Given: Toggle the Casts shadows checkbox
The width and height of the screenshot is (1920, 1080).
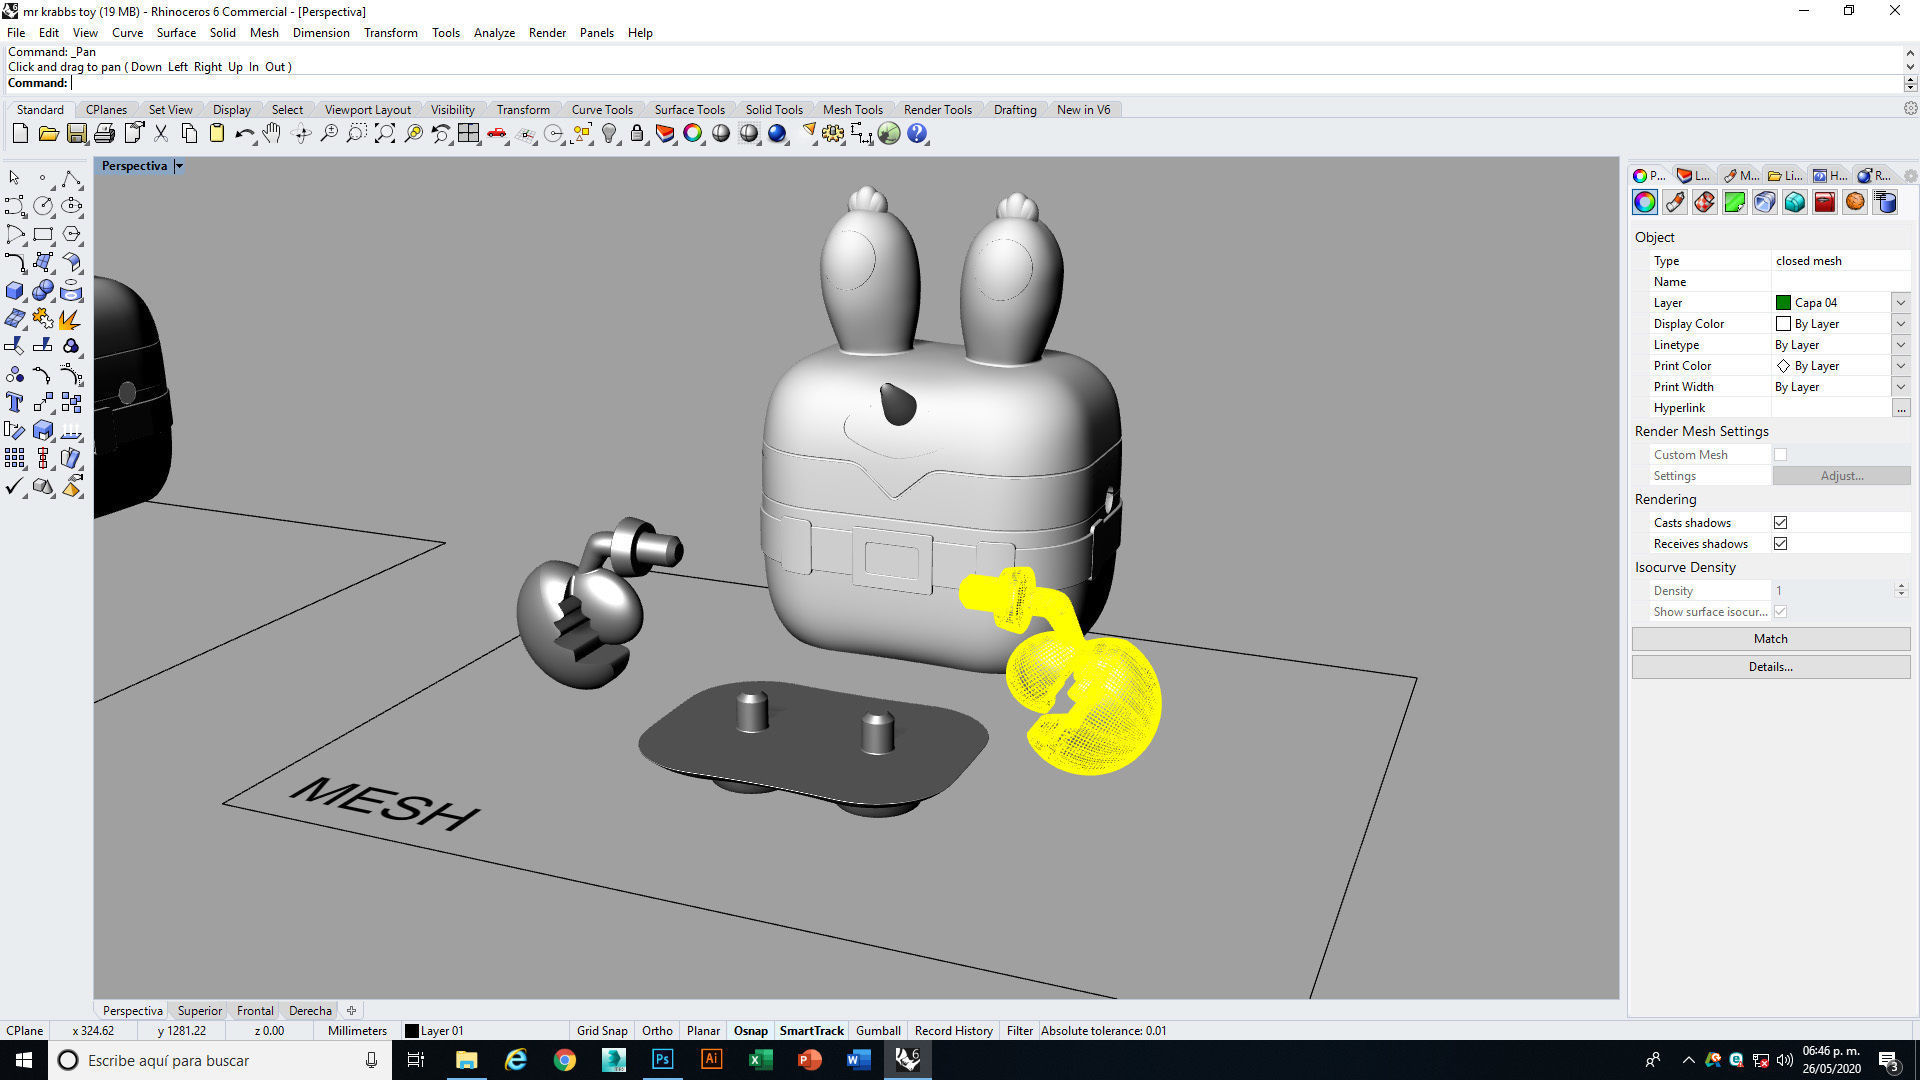Looking at the screenshot, I should tap(1780, 523).
